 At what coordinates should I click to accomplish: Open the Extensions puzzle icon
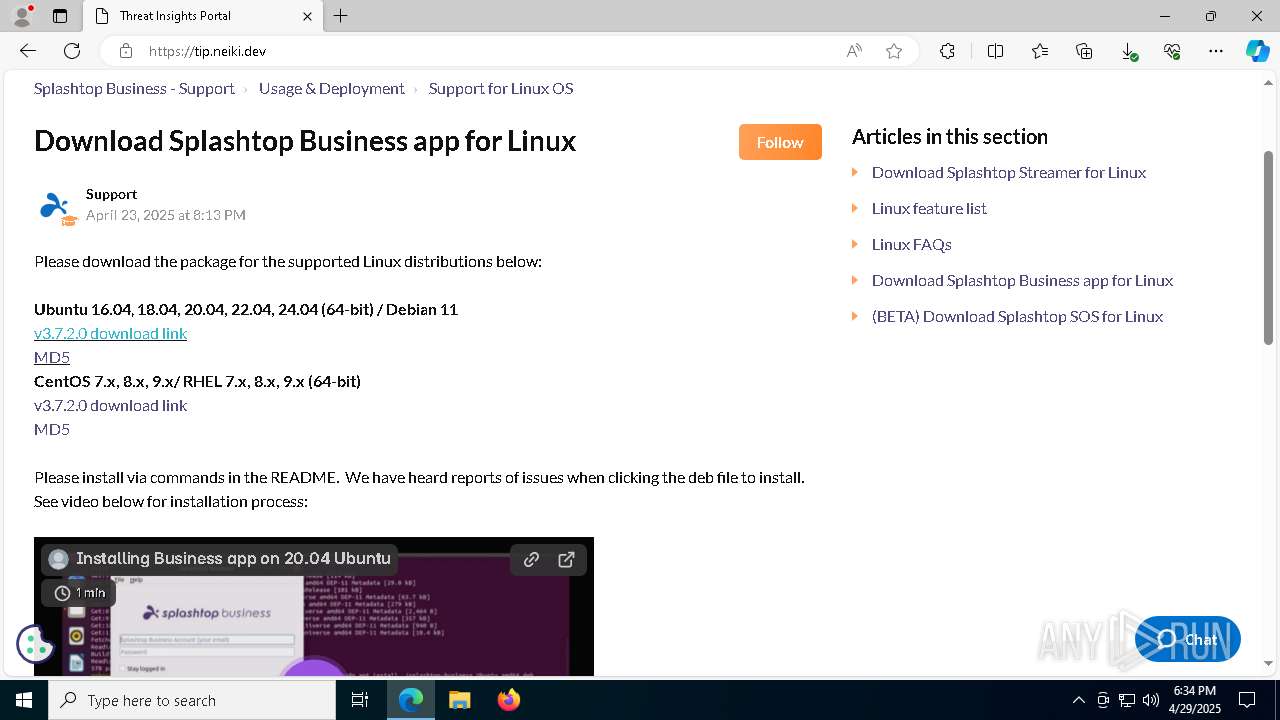[947, 51]
